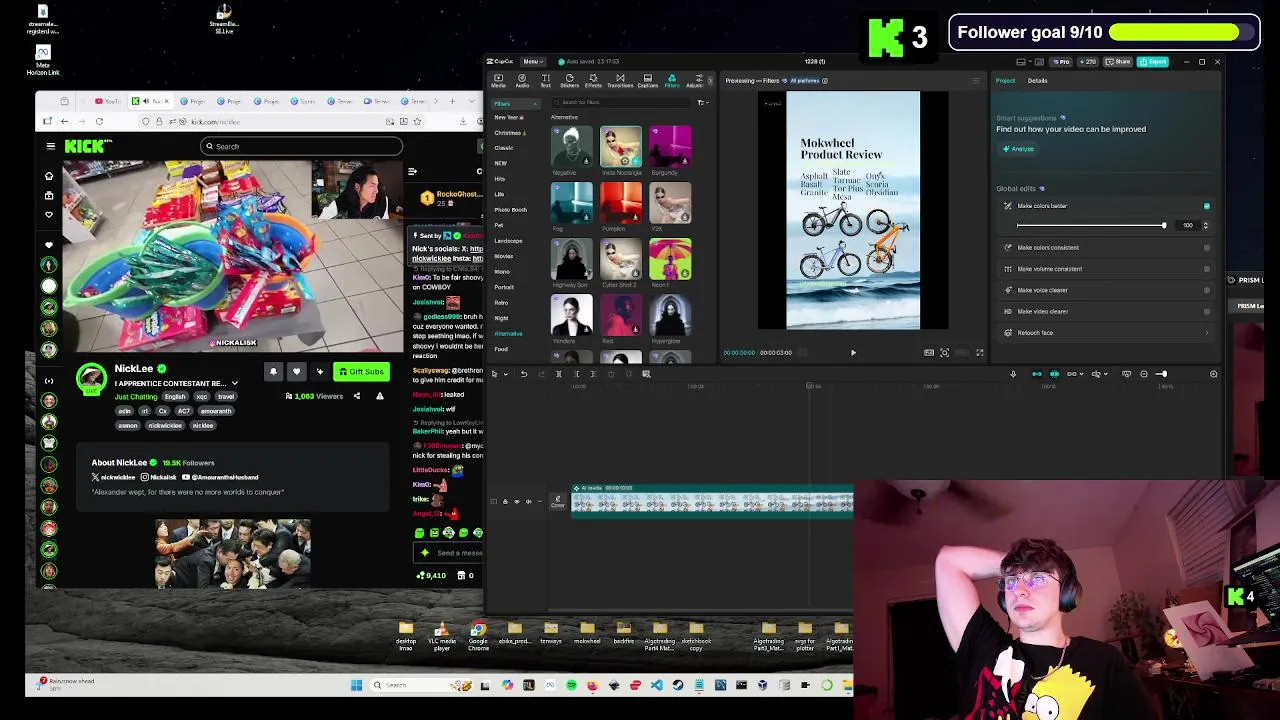Enable Make colors consistent checkbox
The height and width of the screenshot is (720, 1280).
click(1206, 247)
